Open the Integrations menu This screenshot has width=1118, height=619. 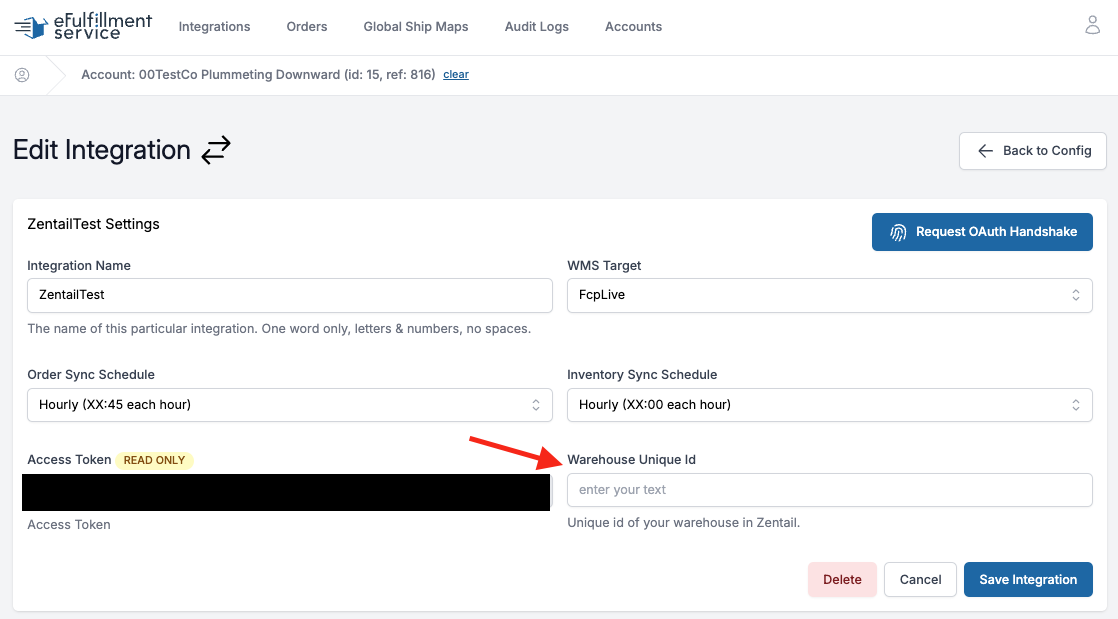click(x=214, y=26)
